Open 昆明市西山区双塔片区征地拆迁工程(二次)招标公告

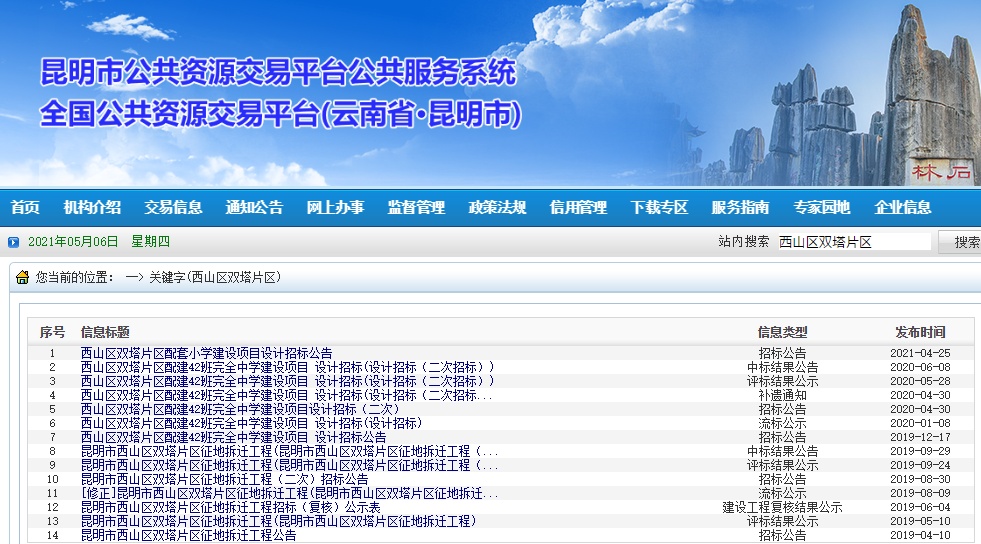point(224,479)
